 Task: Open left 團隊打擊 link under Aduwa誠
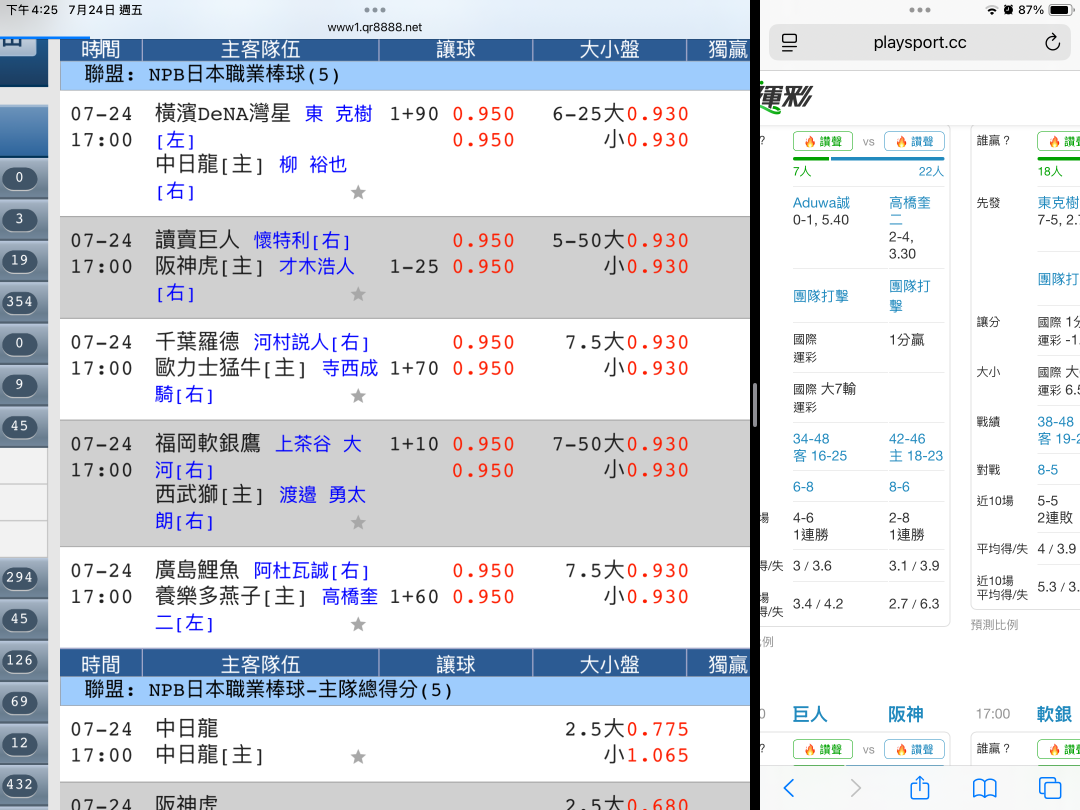pyautogui.click(x=820, y=296)
